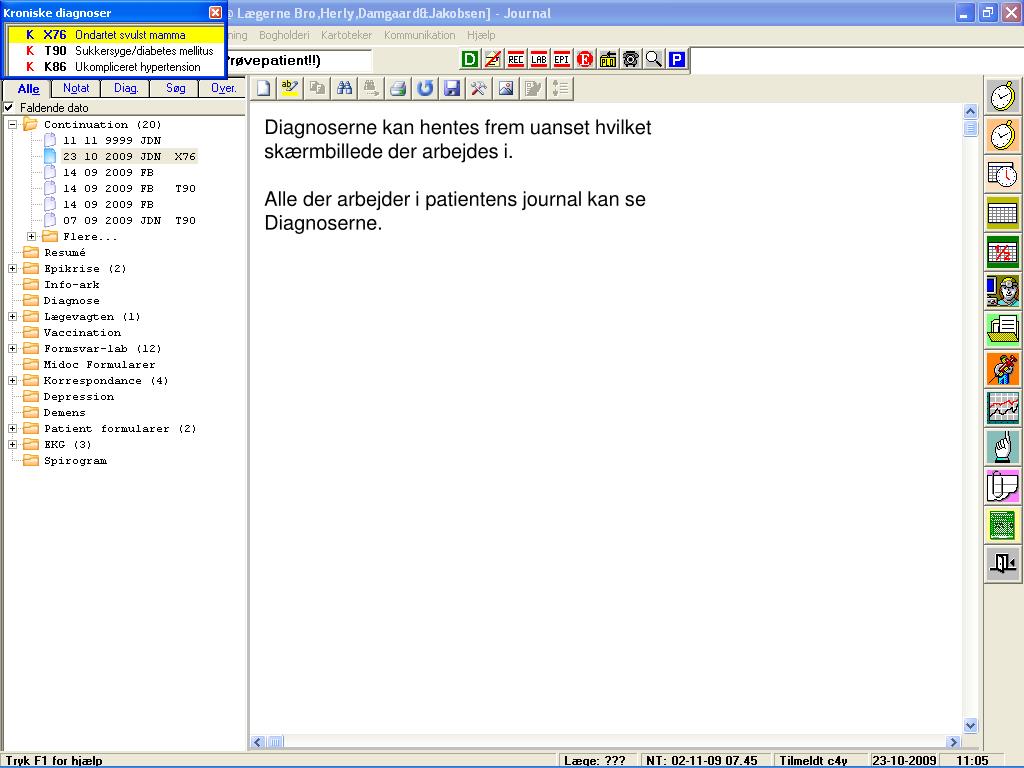The height and width of the screenshot is (768, 1024).
Task: Open the REC prescriptions button
Action: (516, 59)
